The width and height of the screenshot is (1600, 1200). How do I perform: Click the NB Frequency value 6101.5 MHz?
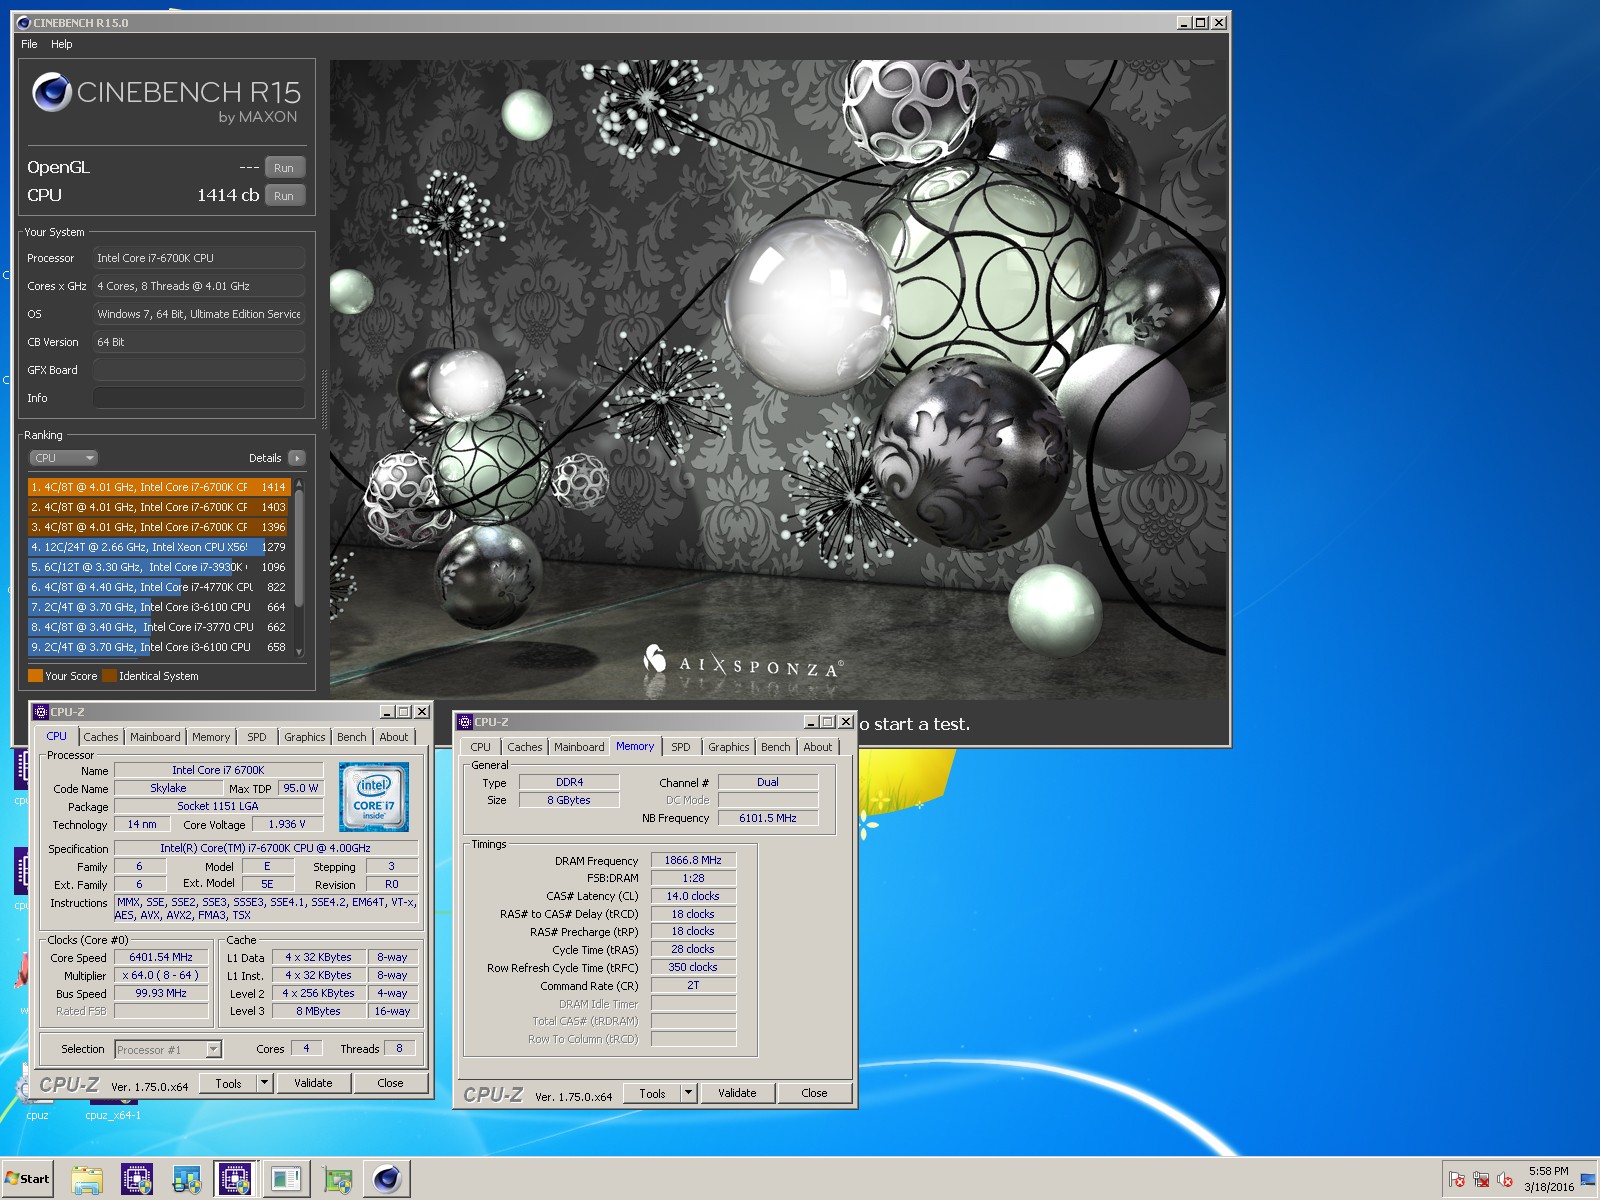(x=768, y=818)
